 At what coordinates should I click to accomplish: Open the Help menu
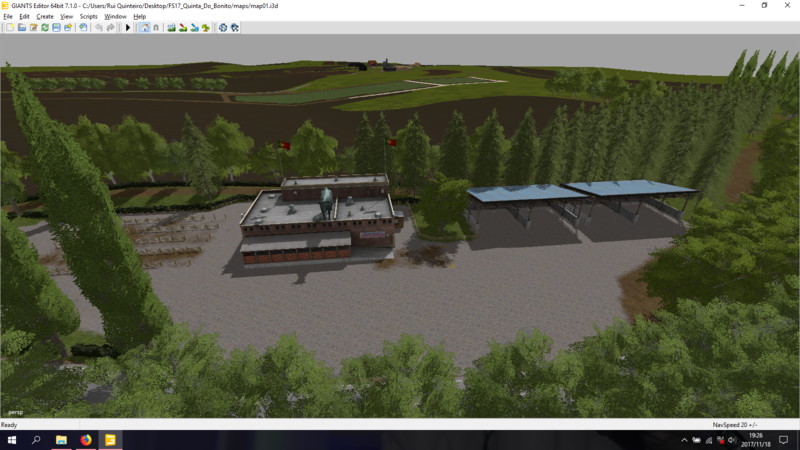[x=139, y=17]
